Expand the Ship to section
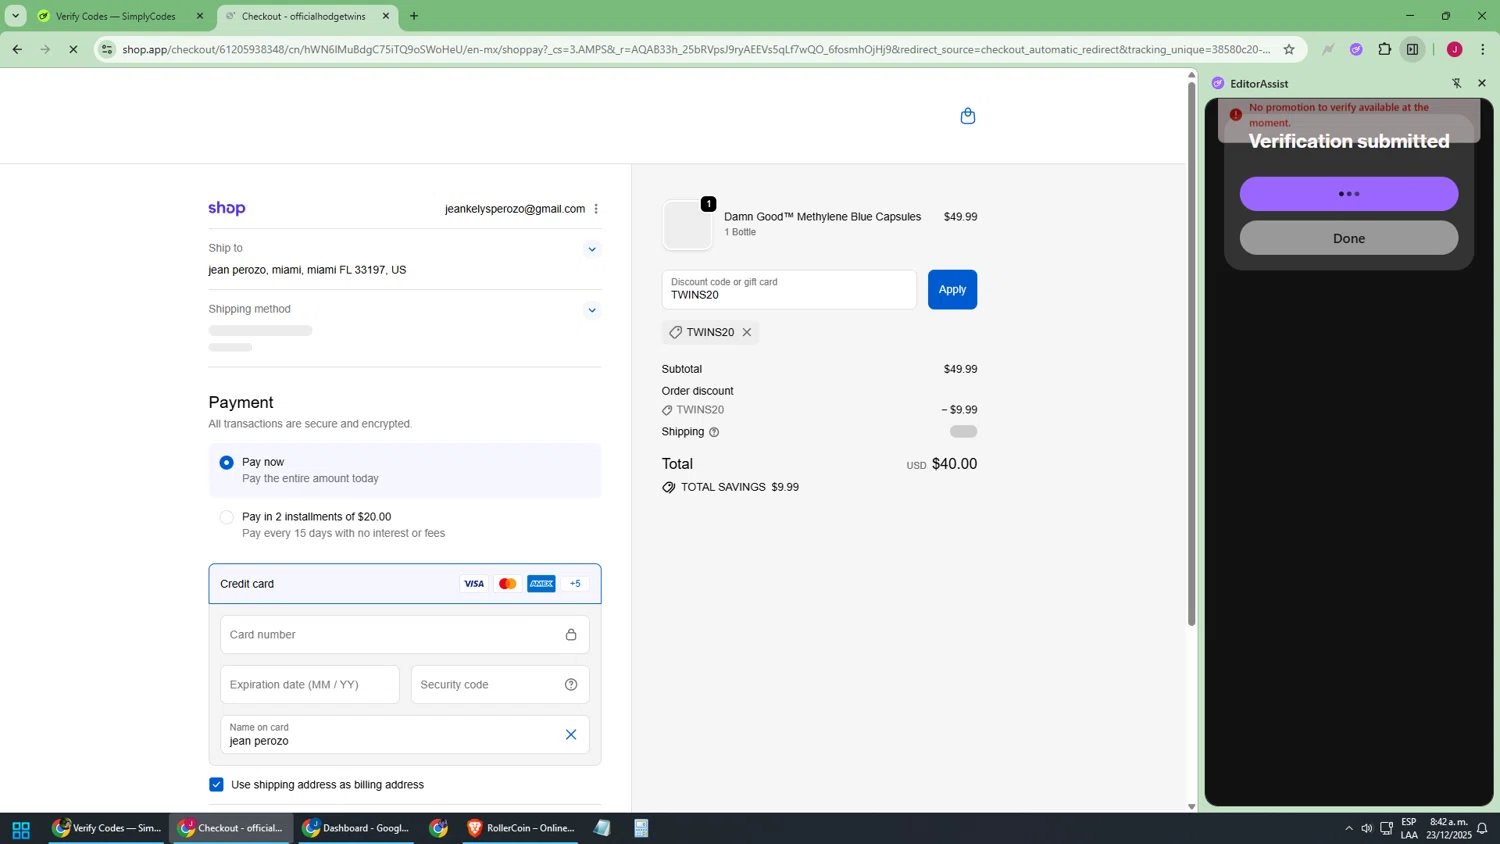The height and width of the screenshot is (844, 1500). (592, 249)
